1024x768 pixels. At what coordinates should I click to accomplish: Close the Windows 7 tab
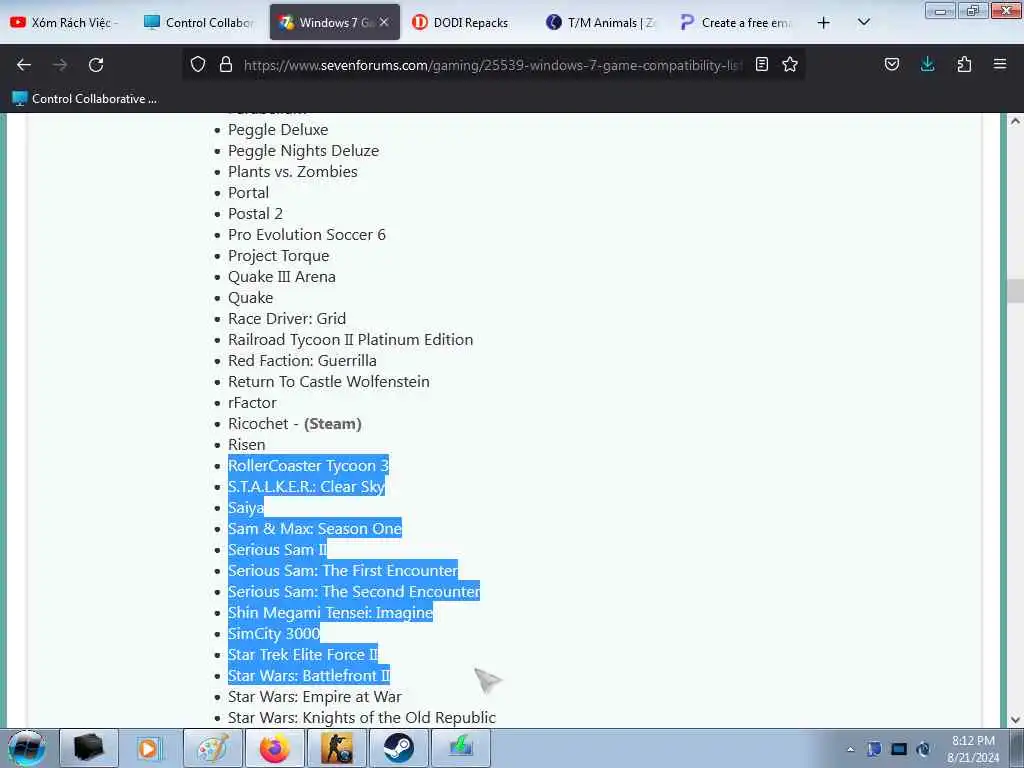point(384,22)
